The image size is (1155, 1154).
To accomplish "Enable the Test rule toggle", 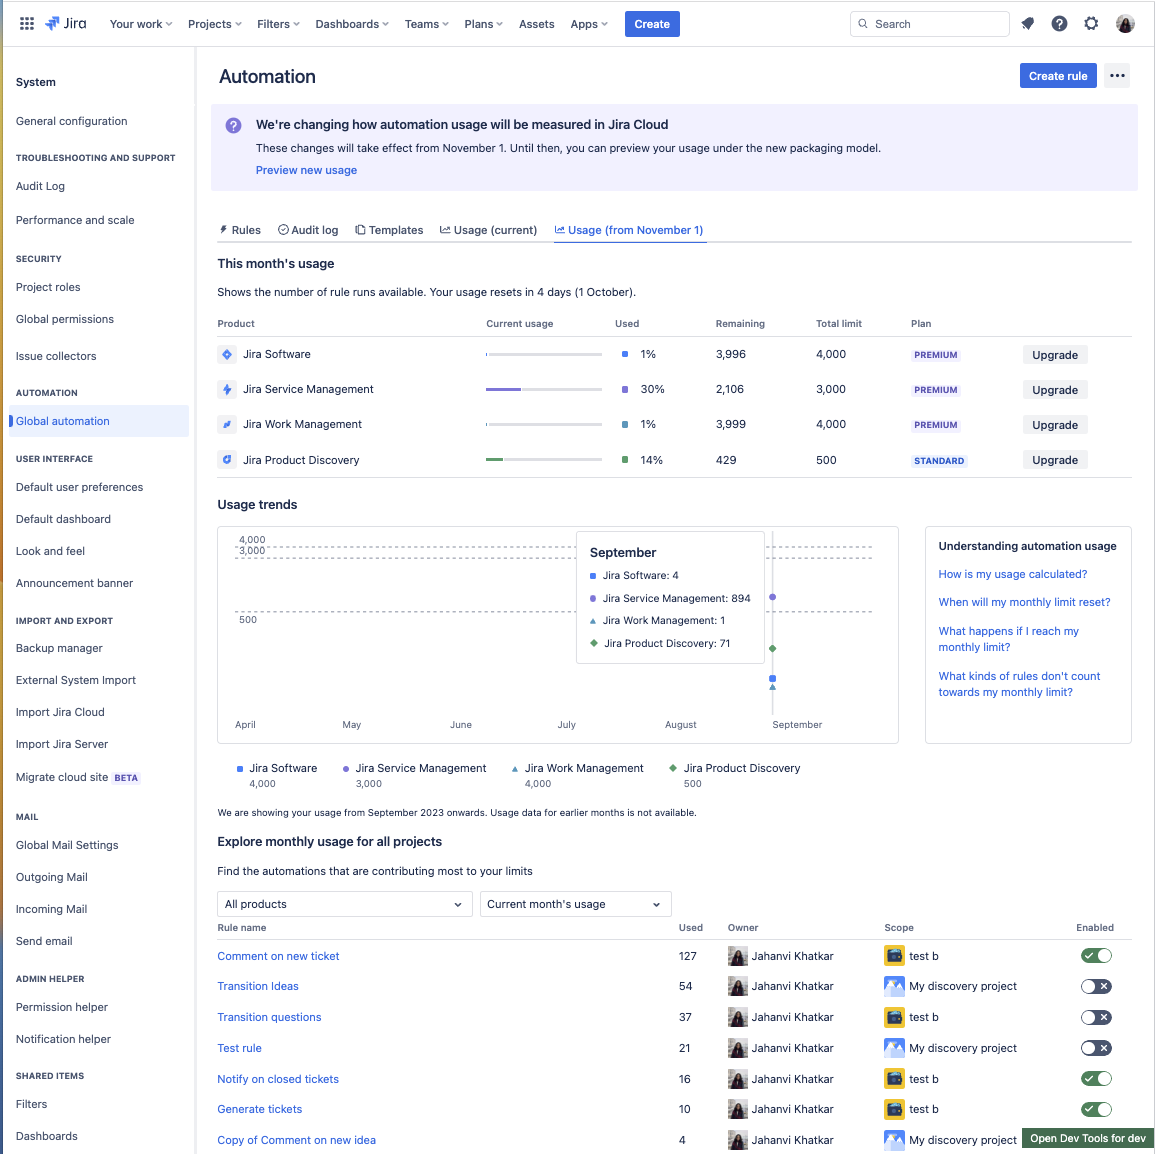I will tap(1095, 1048).
